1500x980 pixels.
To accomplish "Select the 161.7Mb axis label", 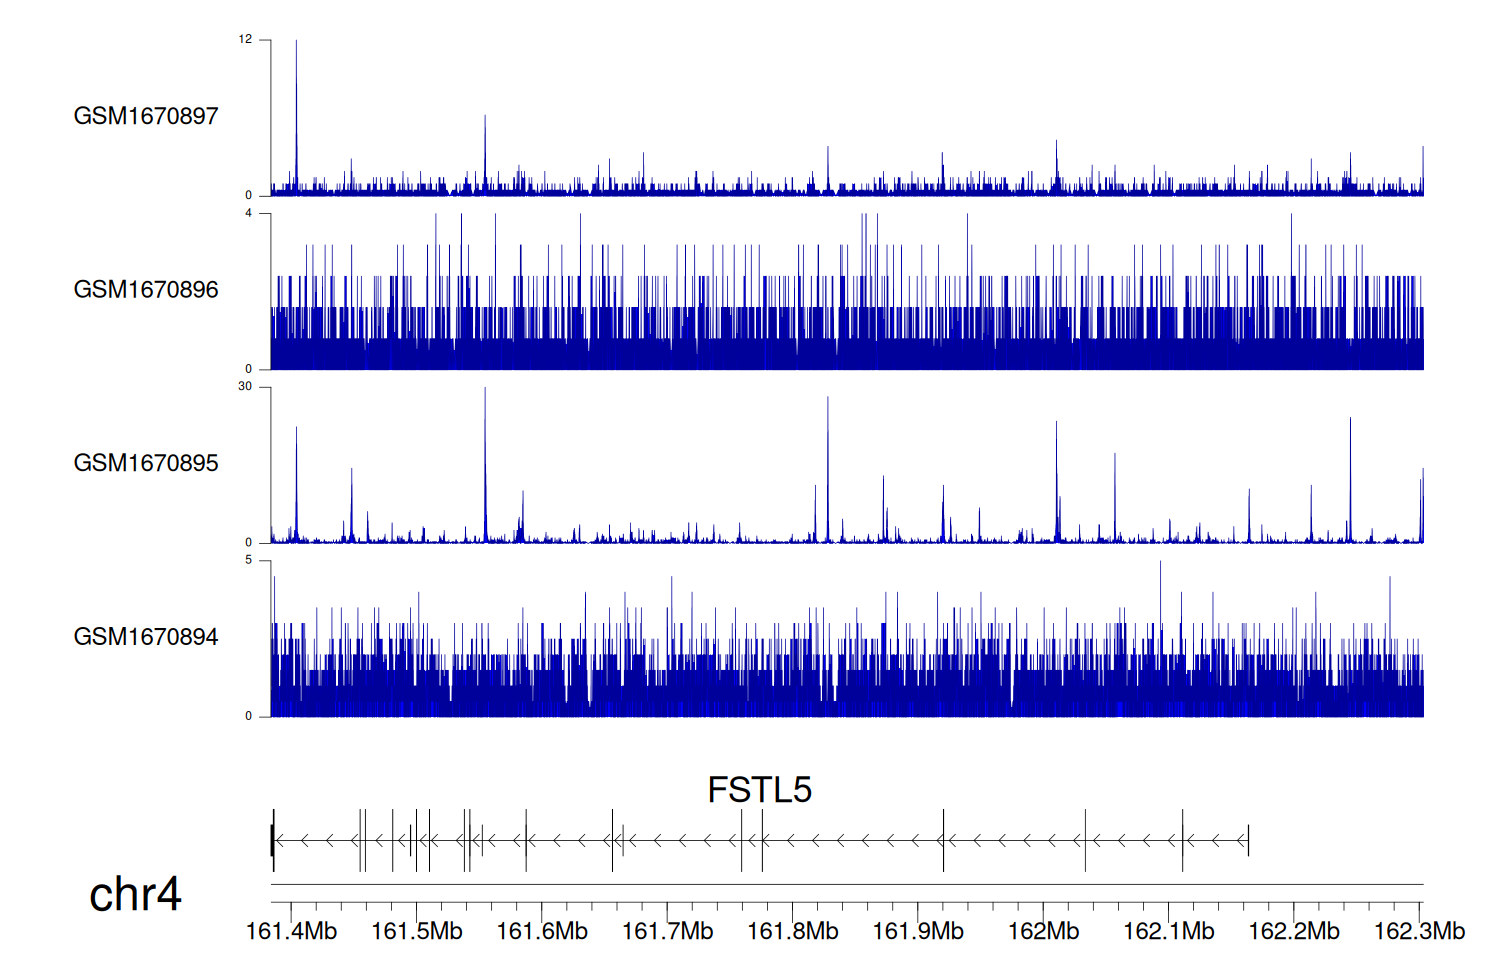I will tap(667, 931).
